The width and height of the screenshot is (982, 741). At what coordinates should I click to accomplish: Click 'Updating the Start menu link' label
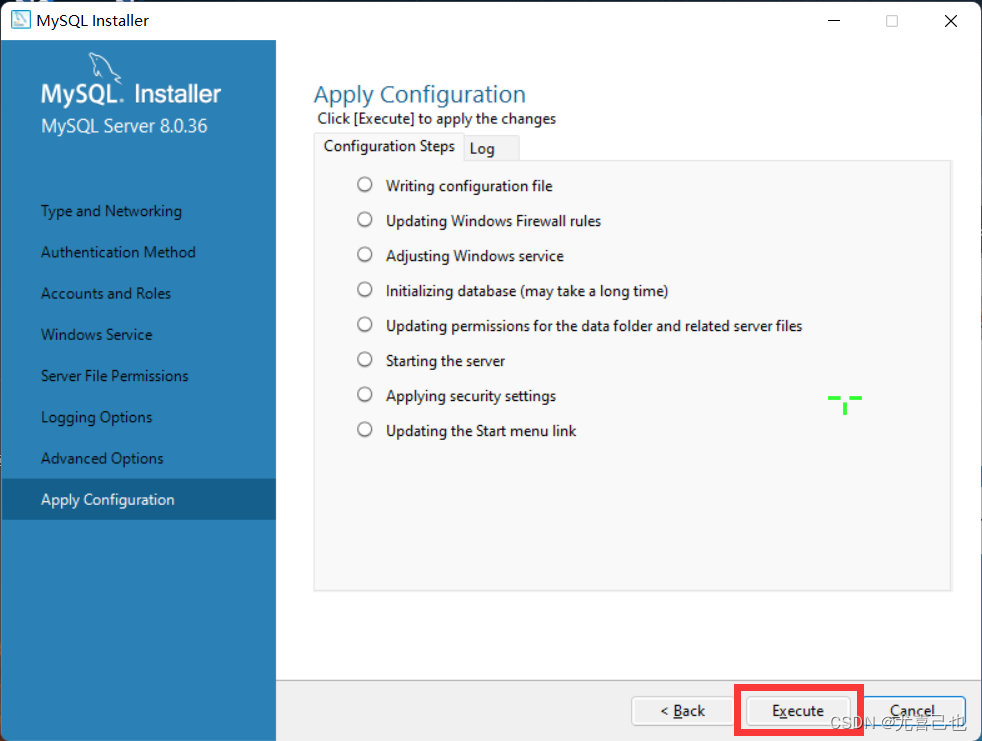coord(481,431)
